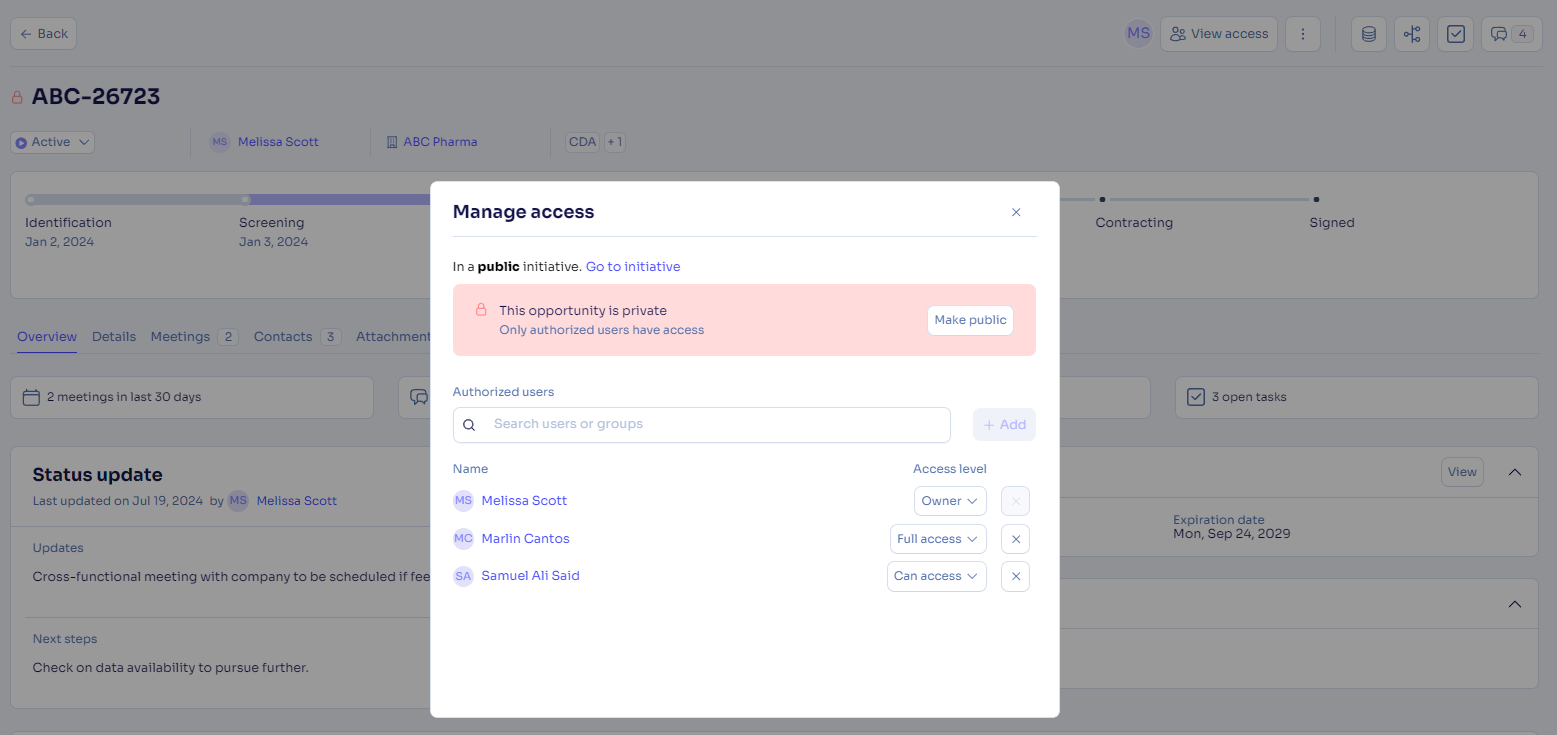Open the comments icon showing 4
Screen dimensions: 1557x735
(x=1512, y=34)
